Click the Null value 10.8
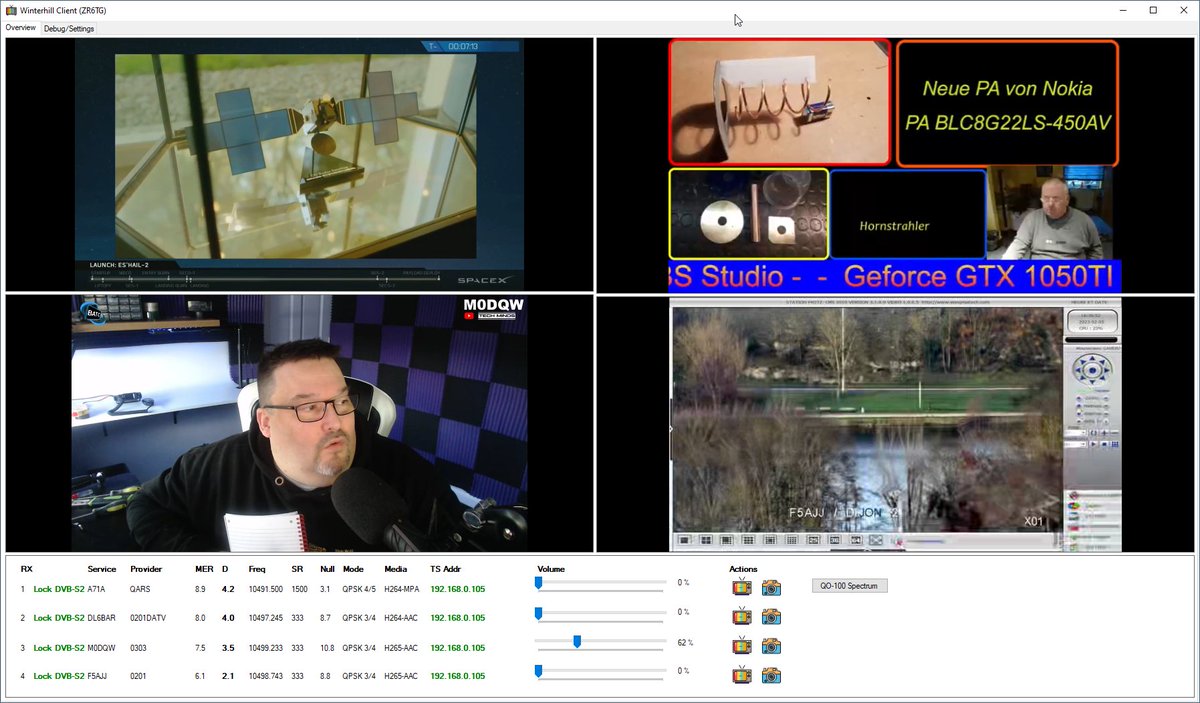 pos(327,647)
